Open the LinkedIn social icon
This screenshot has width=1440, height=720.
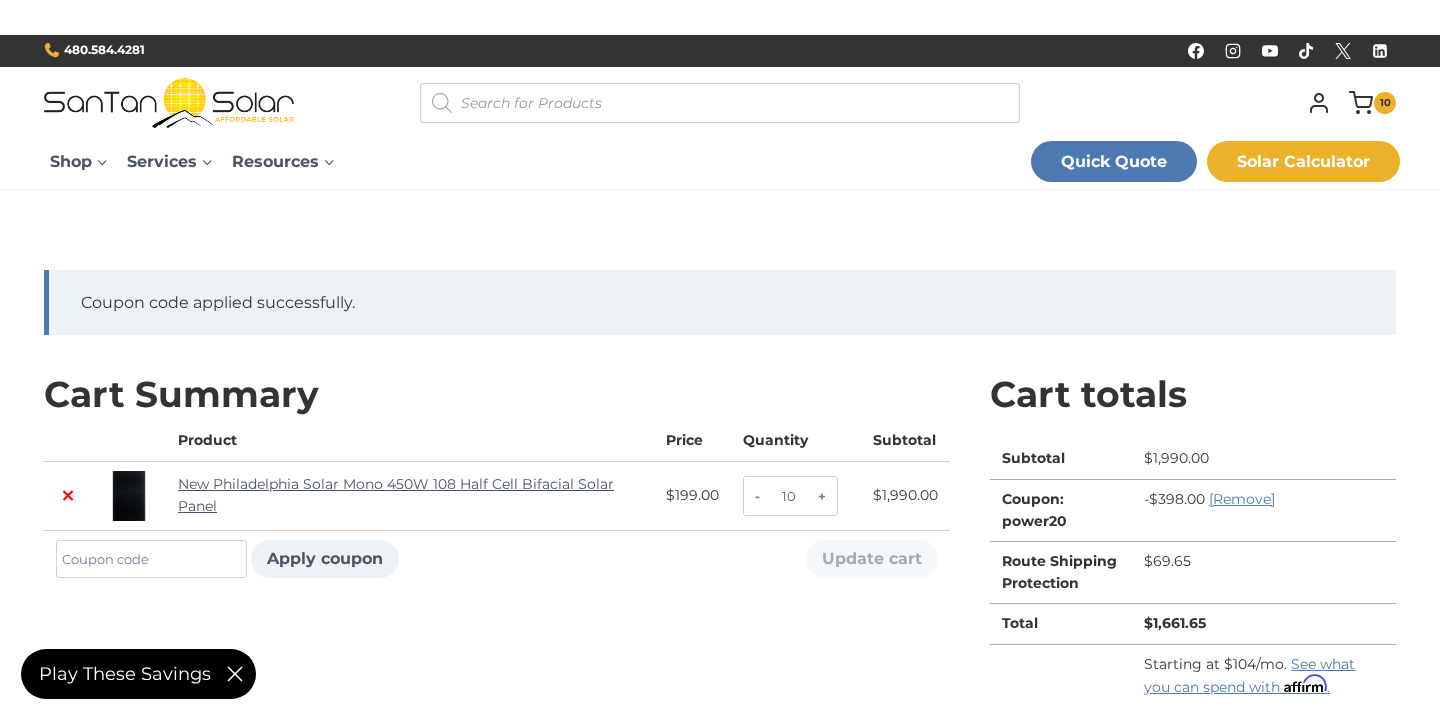(x=1380, y=51)
